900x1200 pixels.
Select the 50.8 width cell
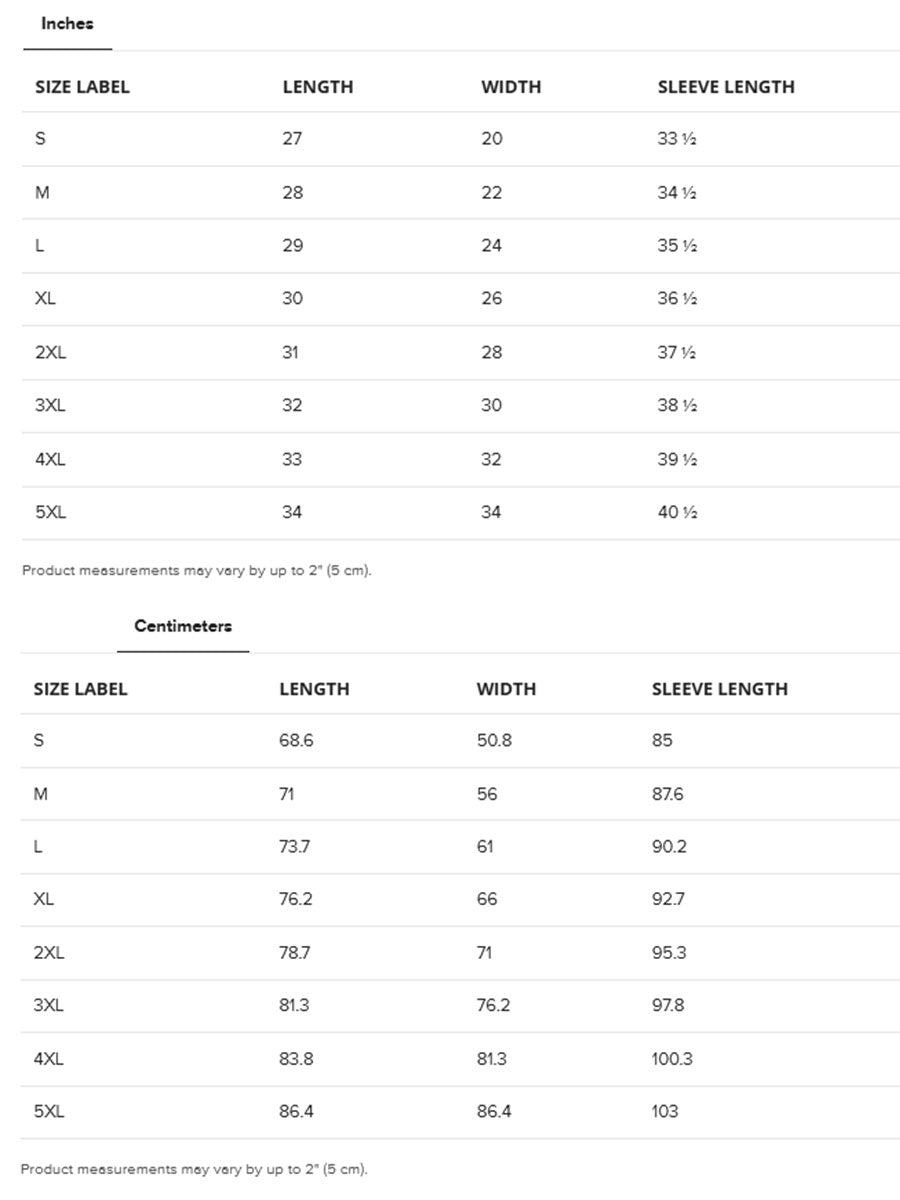(494, 741)
